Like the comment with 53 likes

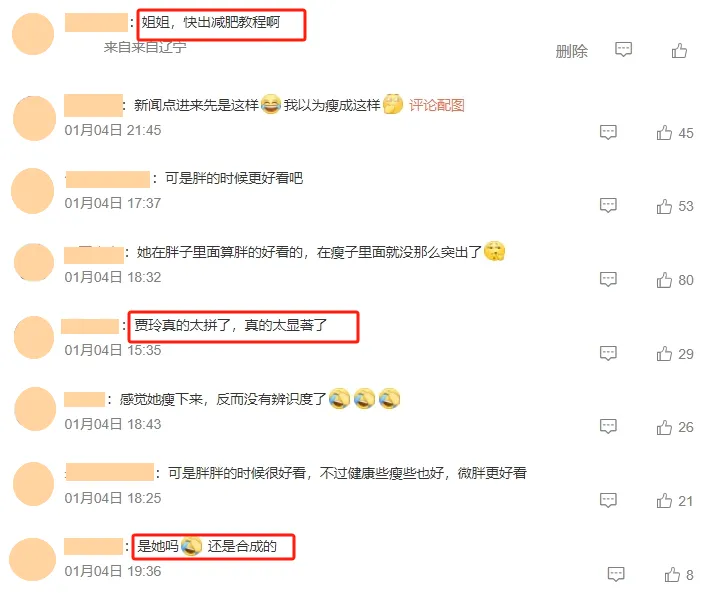point(664,206)
